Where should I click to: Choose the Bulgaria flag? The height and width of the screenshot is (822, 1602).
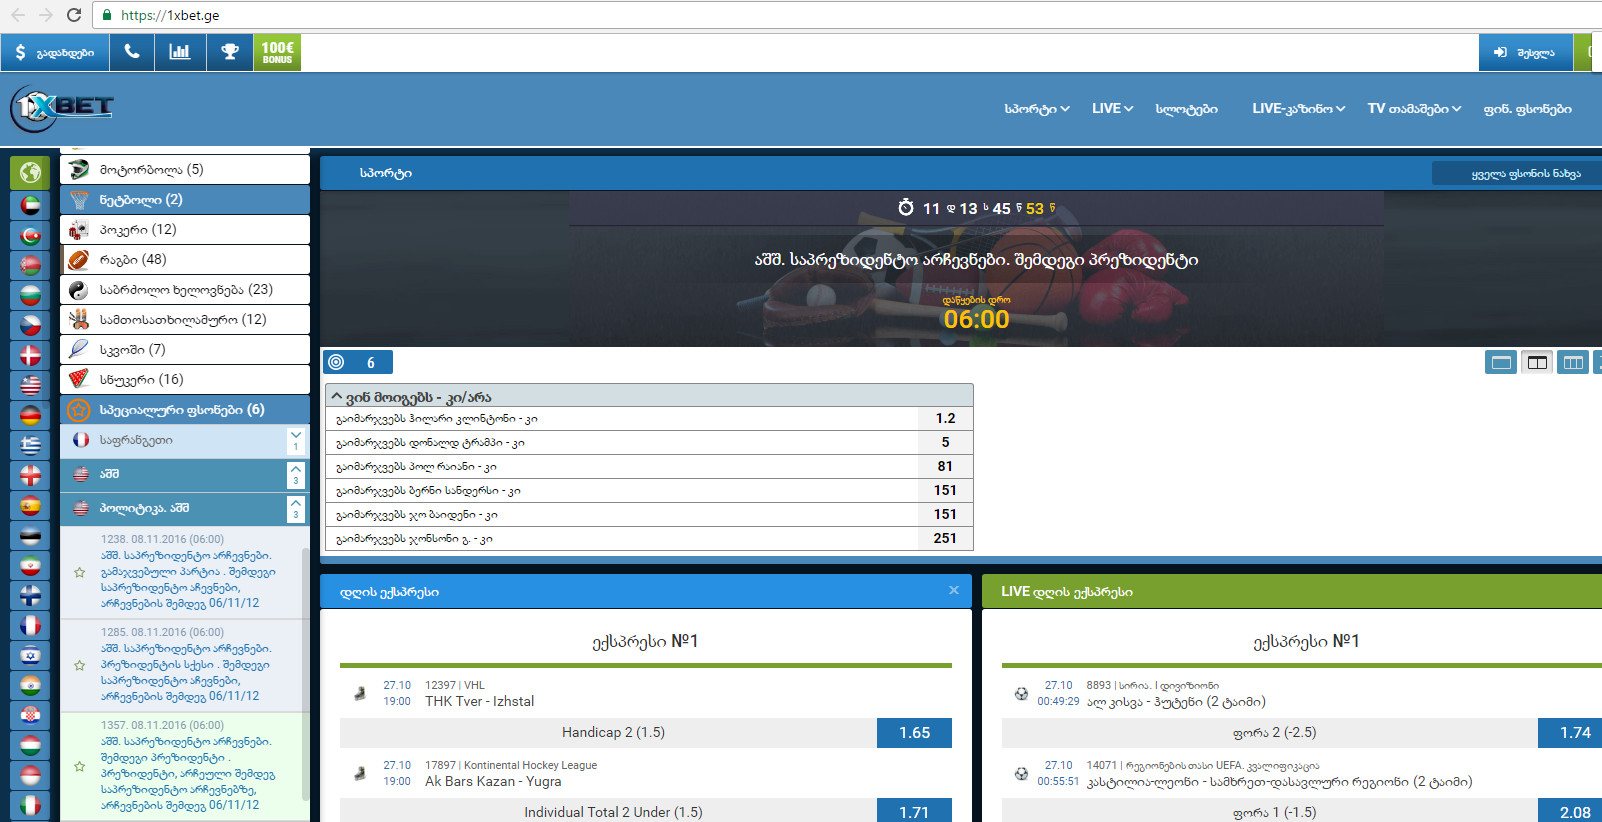31,296
